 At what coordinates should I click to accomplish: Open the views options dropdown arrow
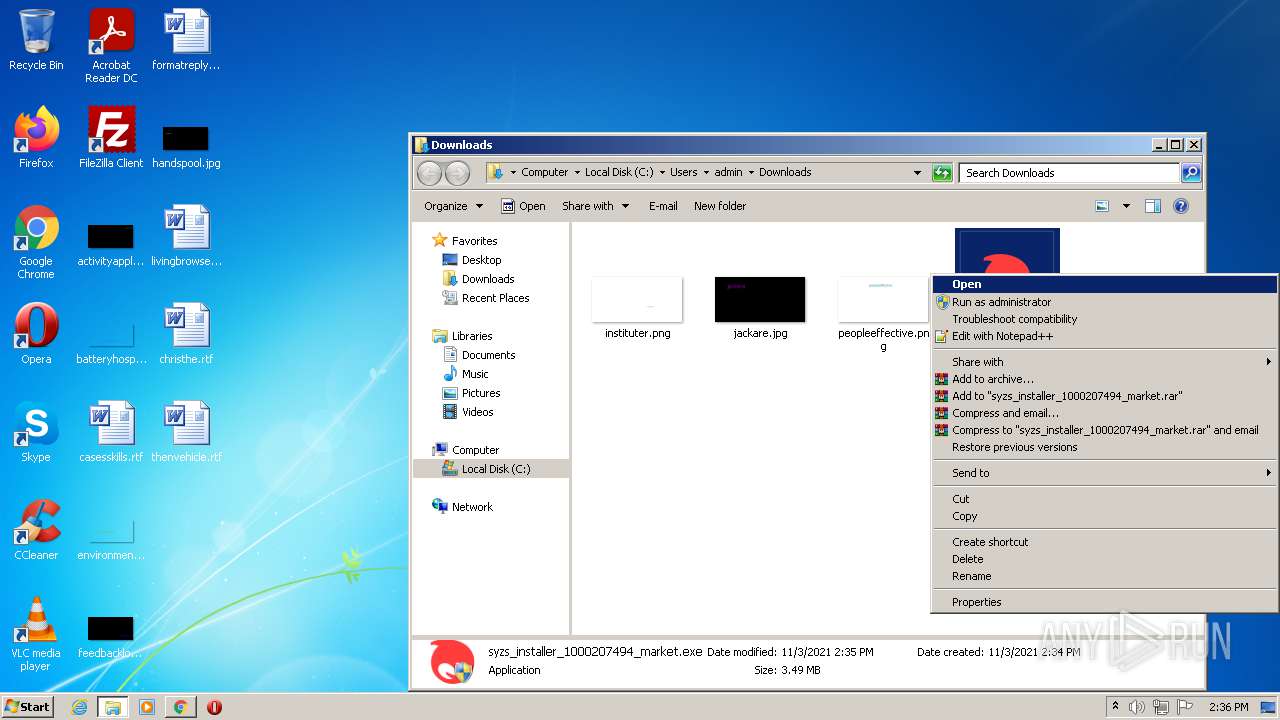1126,206
